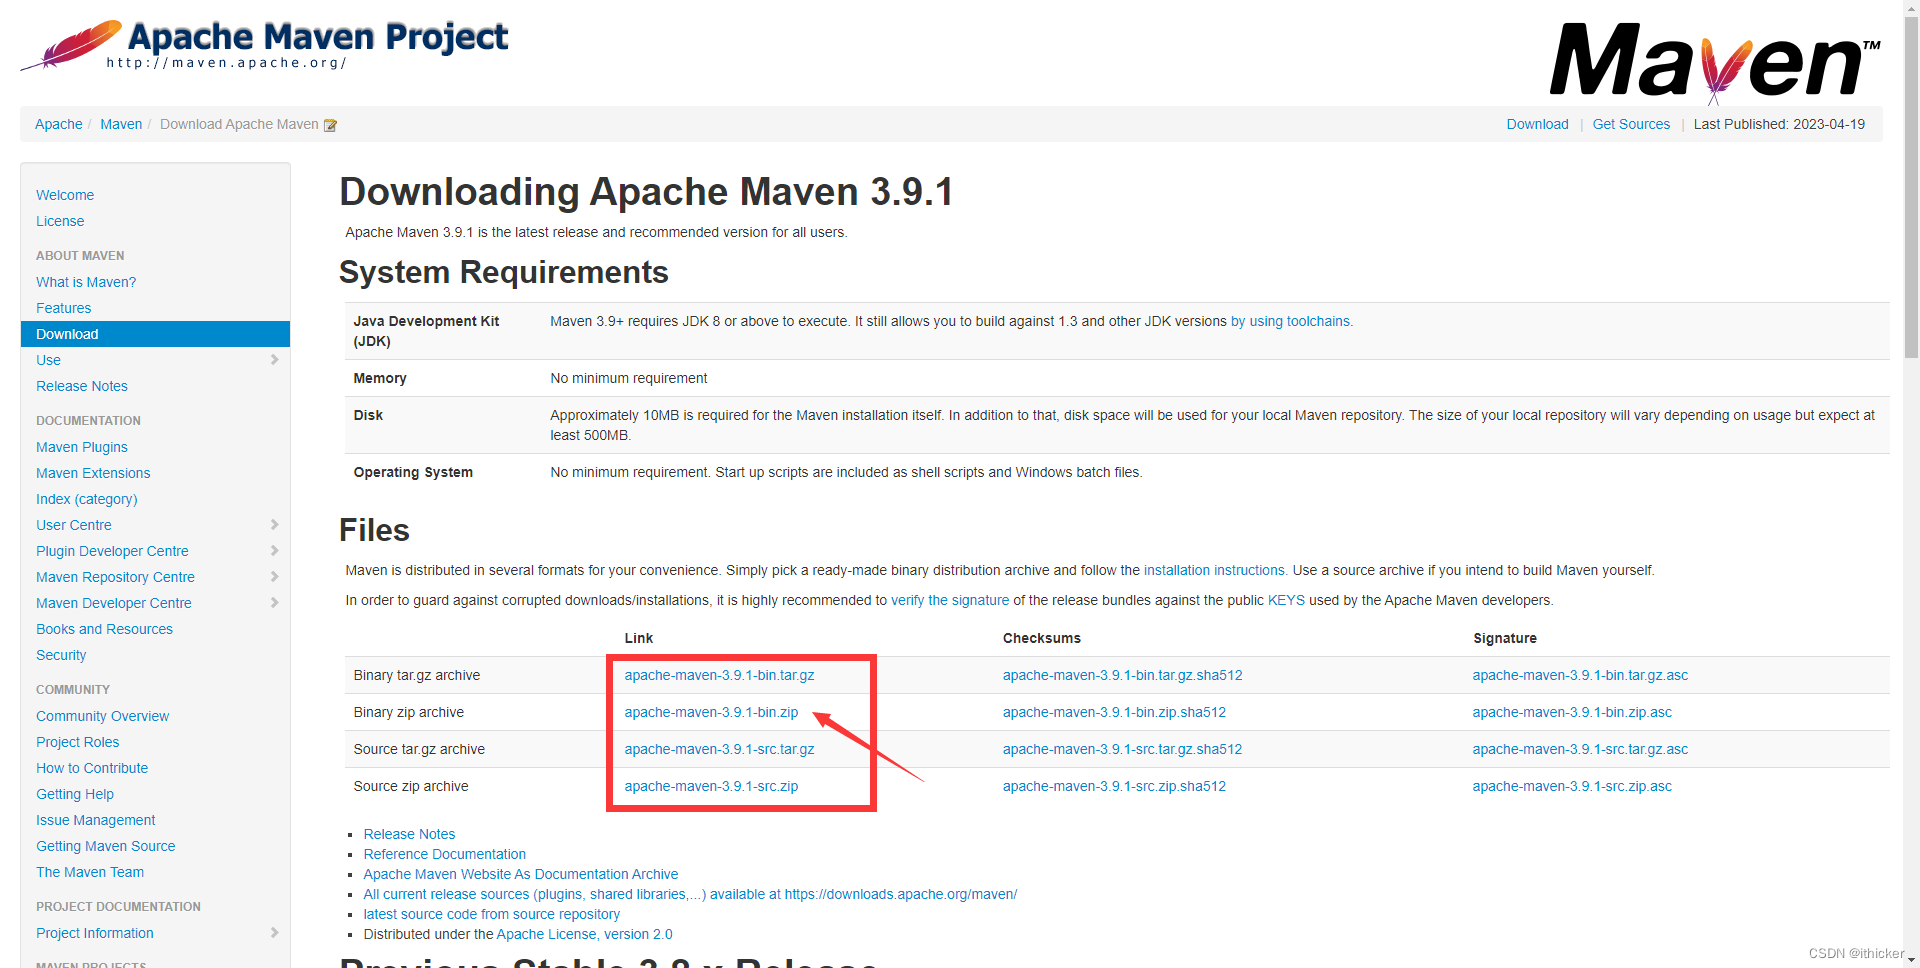The image size is (1920, 968).
Task: Open How to Contribute sidebar link
Action: click(92, 768)
